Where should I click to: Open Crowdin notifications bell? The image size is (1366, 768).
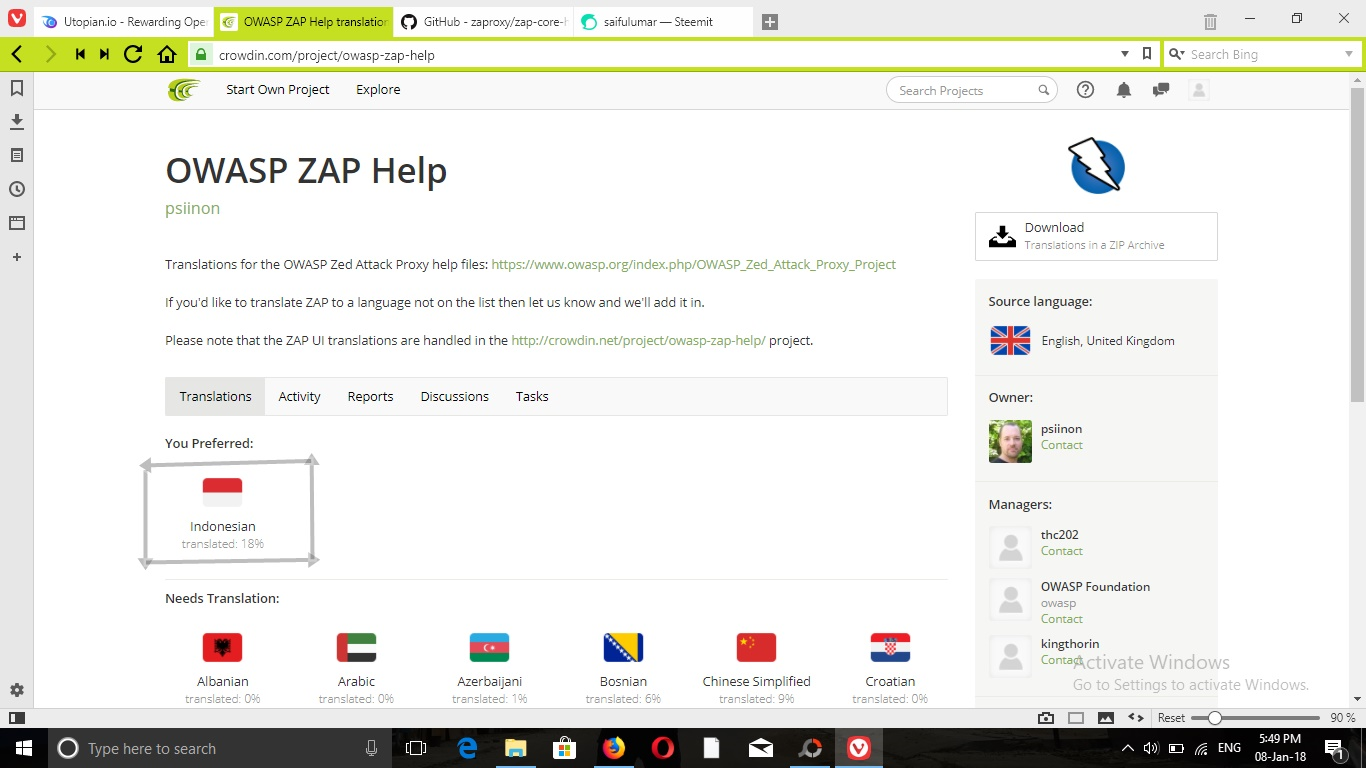click(1124, 90)
